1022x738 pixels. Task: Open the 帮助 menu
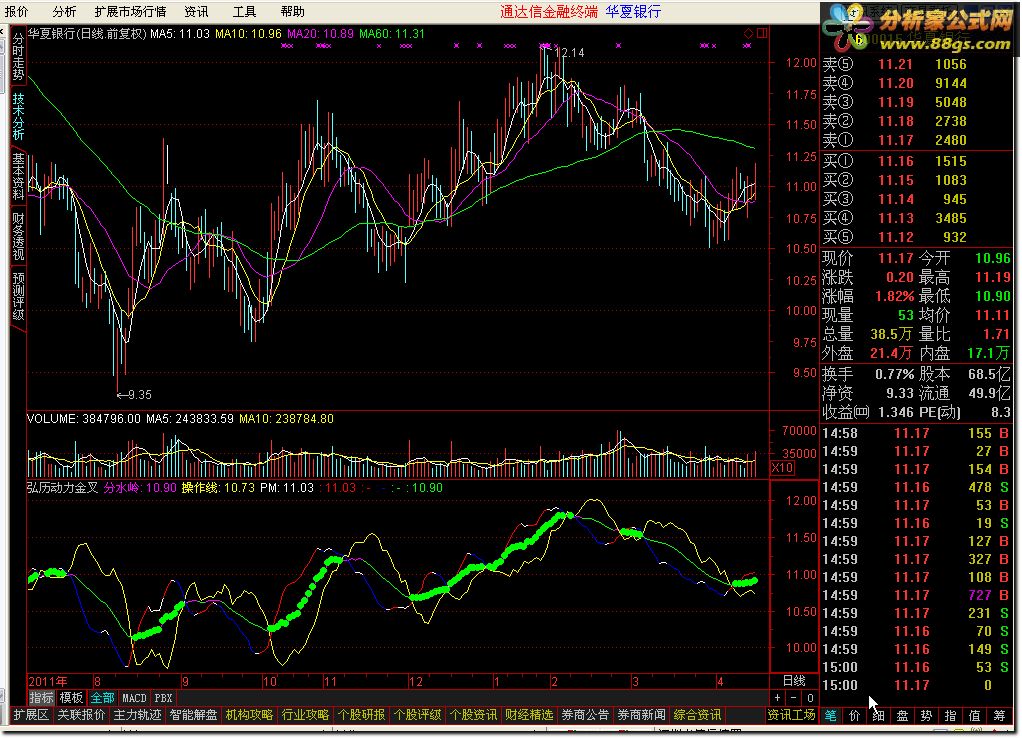pos(293,11)
